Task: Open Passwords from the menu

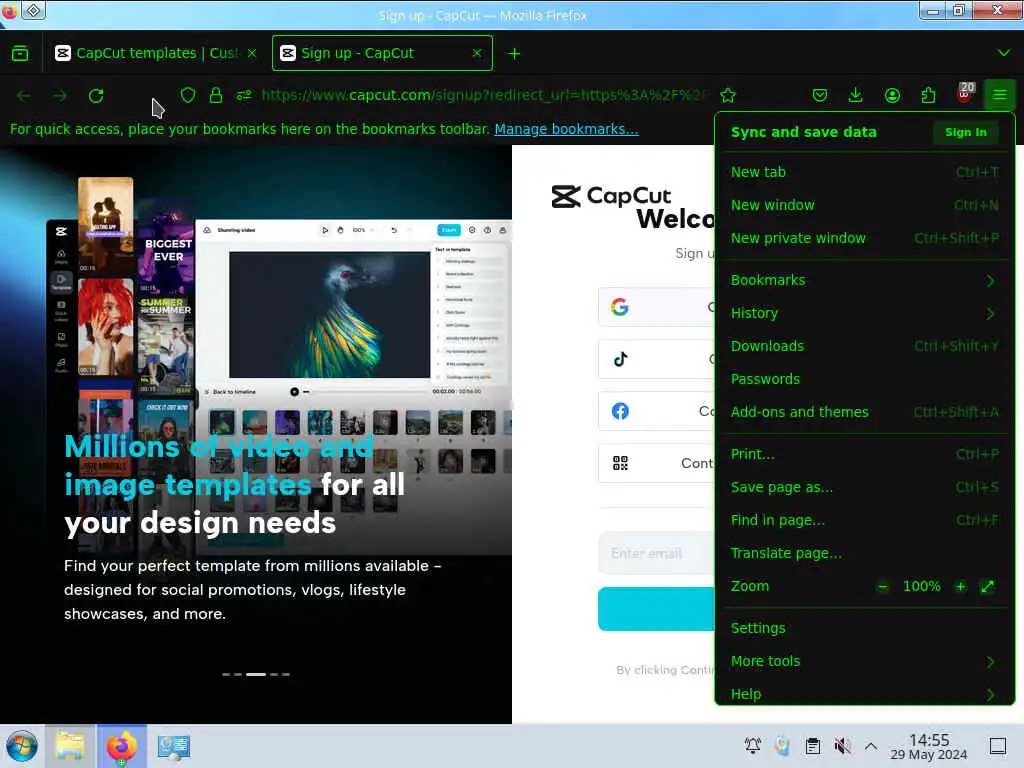Action: click(865, 379)
